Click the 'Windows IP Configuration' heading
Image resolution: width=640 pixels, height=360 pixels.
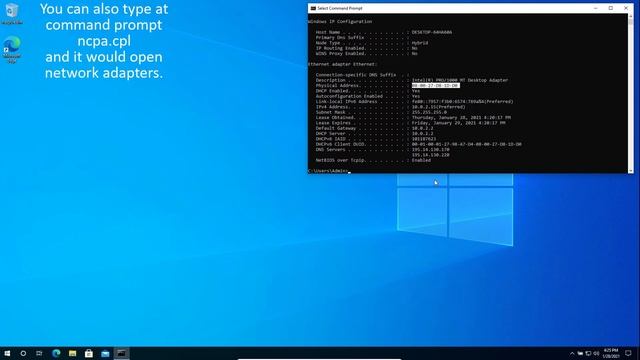(340, 22)
